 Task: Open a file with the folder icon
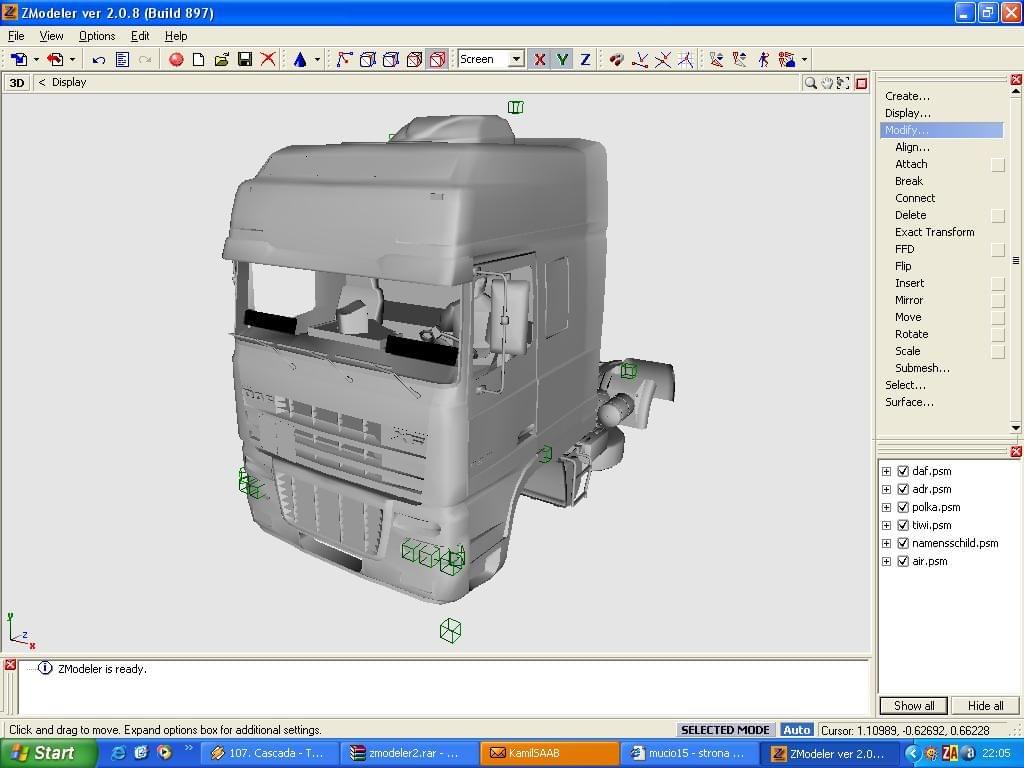[222, 59]
